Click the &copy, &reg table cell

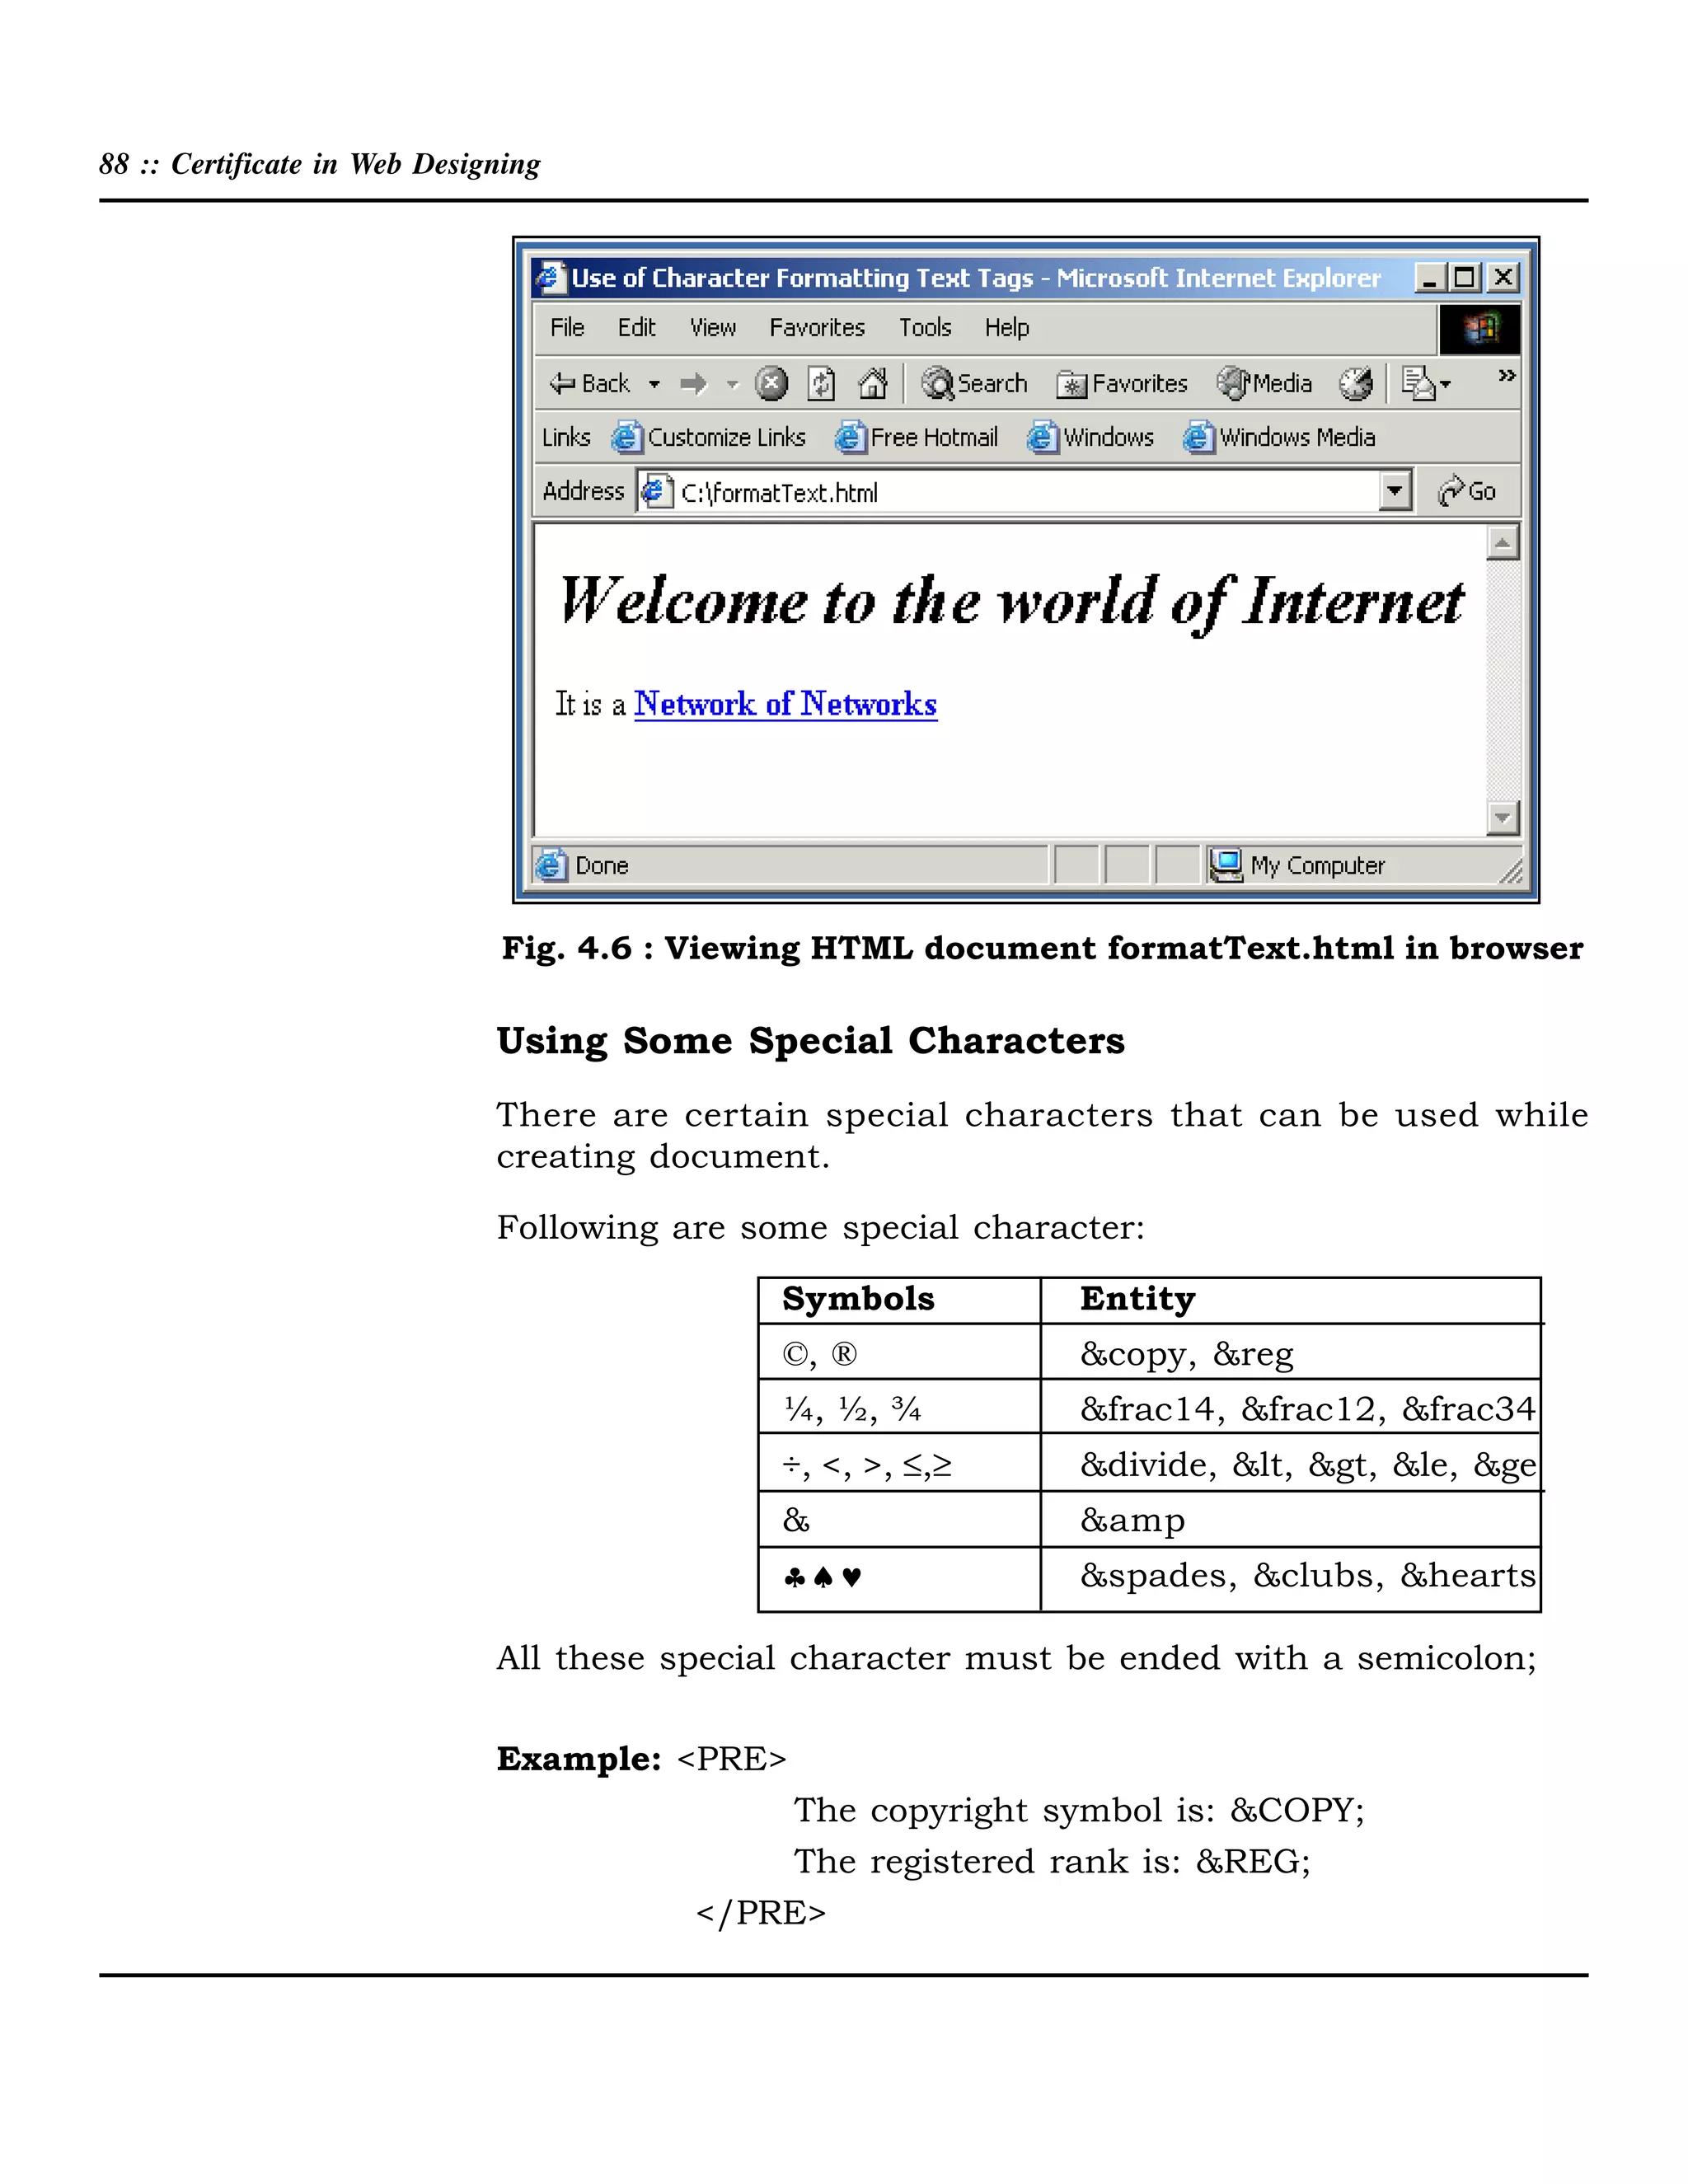pos(1290,1352)
